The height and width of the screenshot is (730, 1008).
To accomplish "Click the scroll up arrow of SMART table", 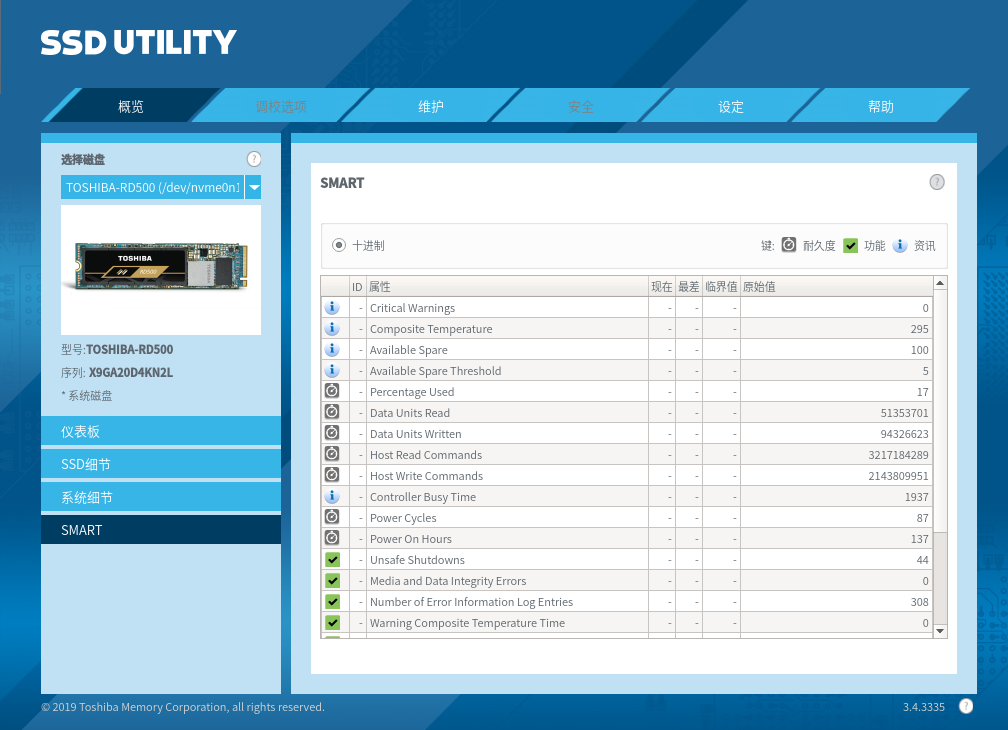I will point(940,283).
